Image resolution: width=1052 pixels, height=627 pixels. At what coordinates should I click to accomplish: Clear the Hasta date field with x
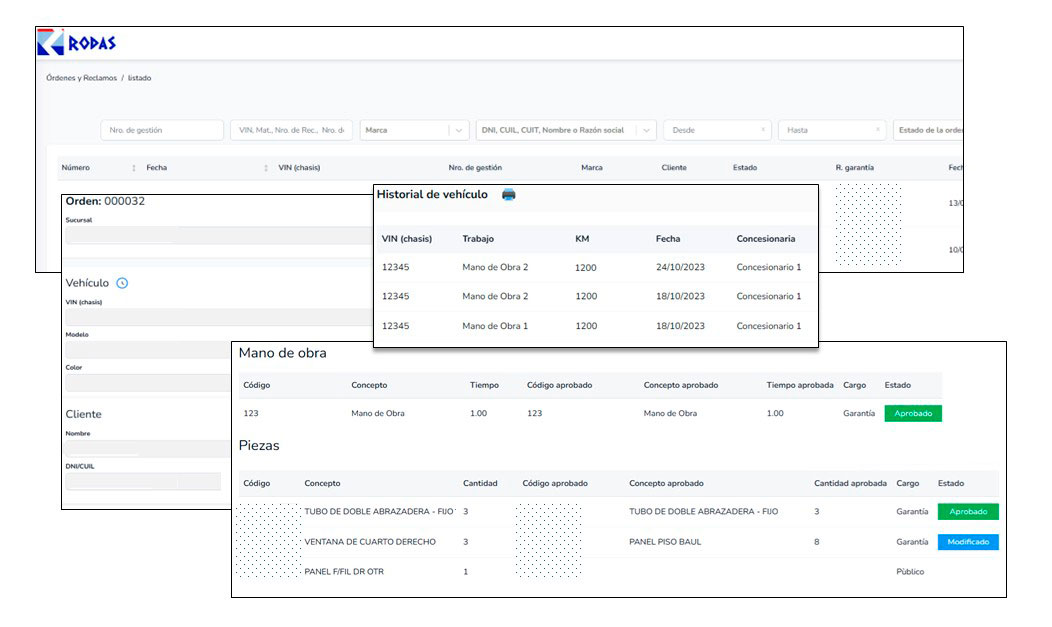point(878,130)
